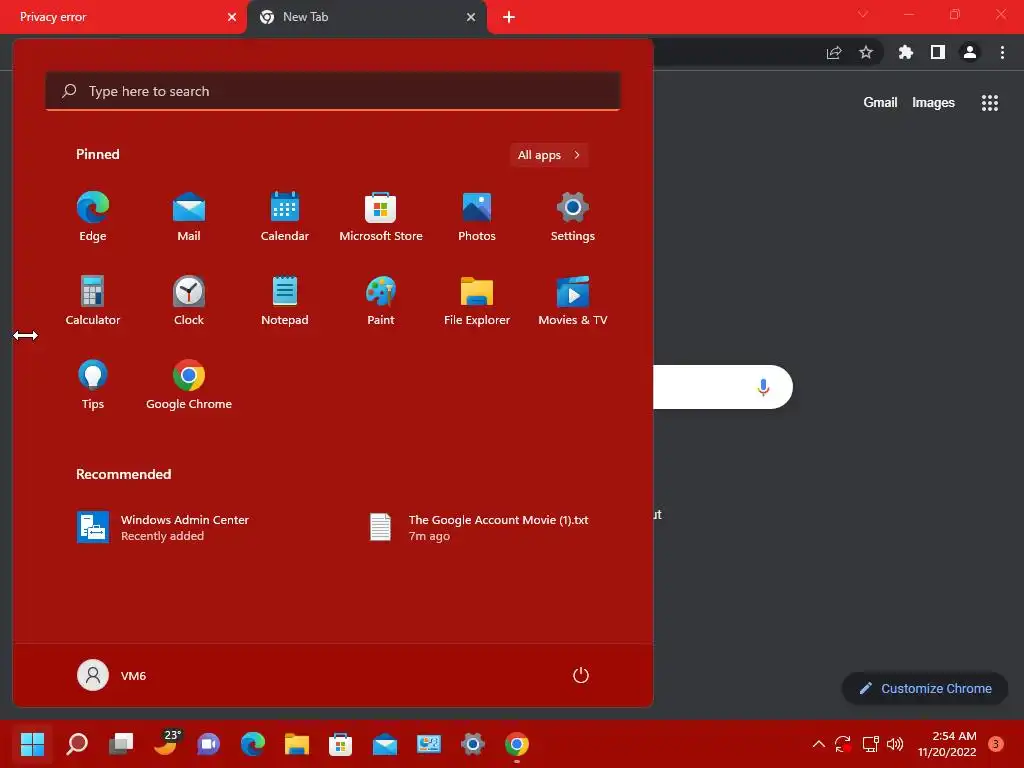Open the volume speaker tray icon
The height and width of the screenshot is (768, 1024).
pos(895,744)
